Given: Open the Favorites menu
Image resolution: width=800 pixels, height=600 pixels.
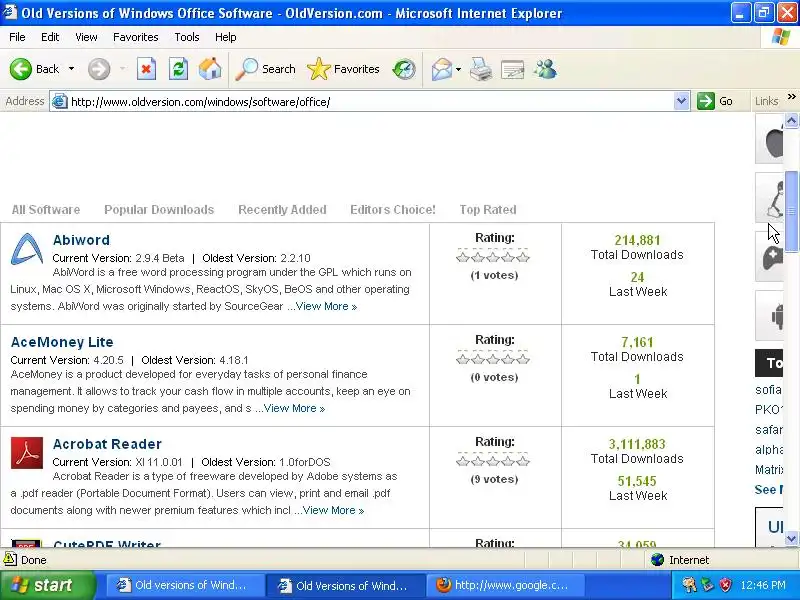Looking at the screenshot, I should tap(136, 37).
